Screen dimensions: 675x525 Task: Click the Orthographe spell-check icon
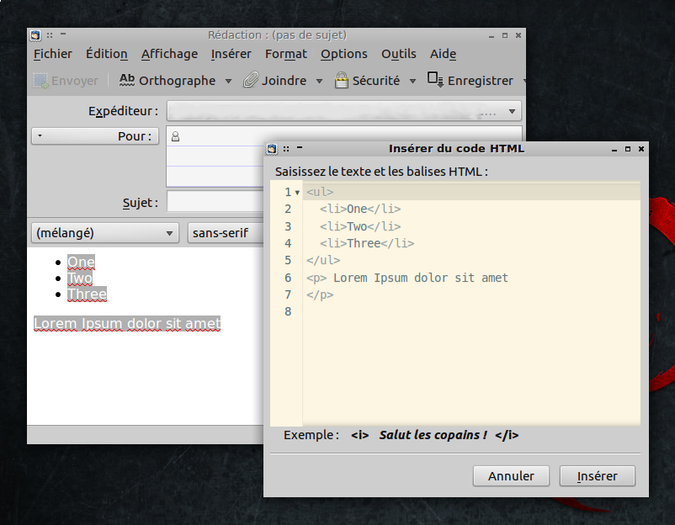(127, 80)
